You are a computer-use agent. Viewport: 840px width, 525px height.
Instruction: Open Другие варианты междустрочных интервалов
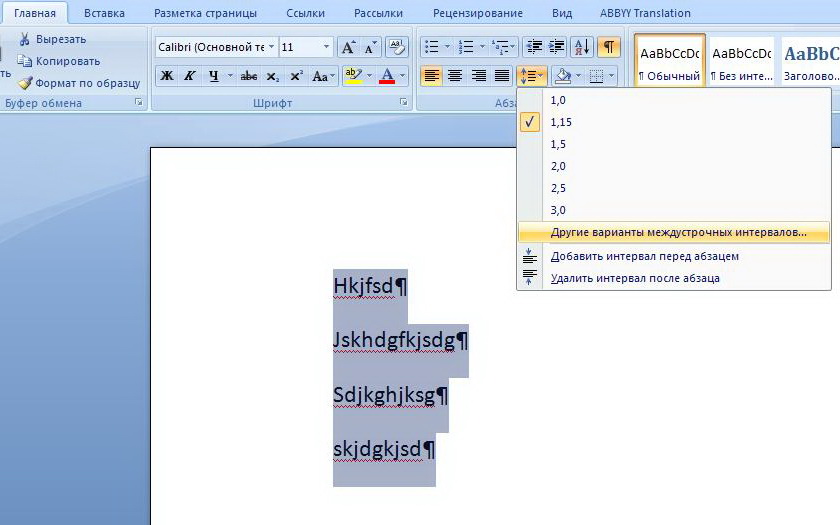tap(677, 232)
